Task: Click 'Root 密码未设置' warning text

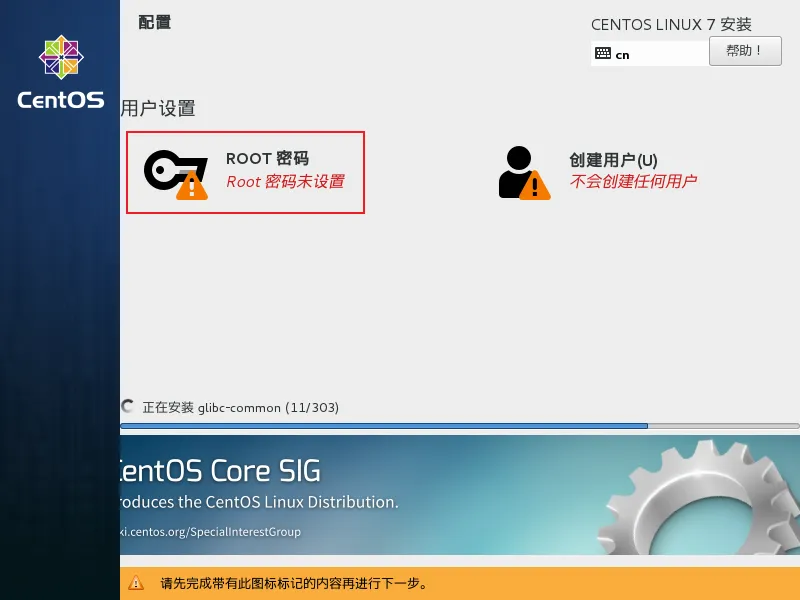Action: click(x=285, y=182)
